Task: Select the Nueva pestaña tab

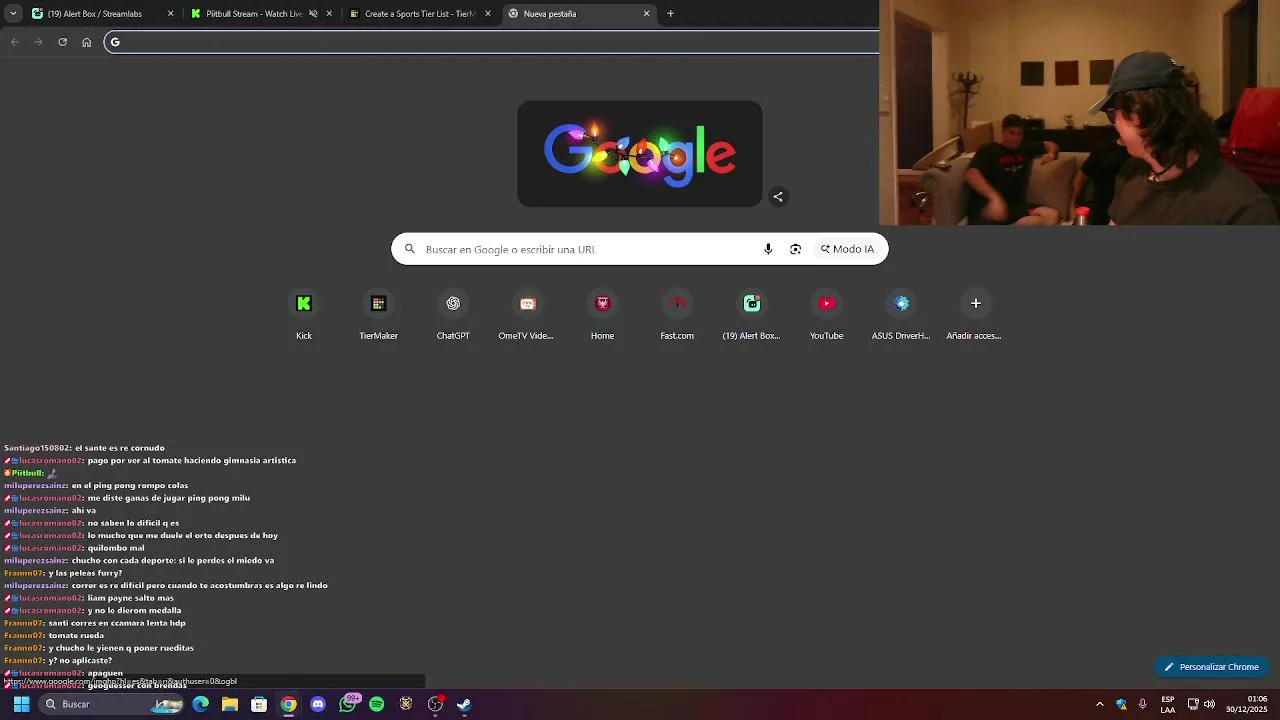Action: 579,14
